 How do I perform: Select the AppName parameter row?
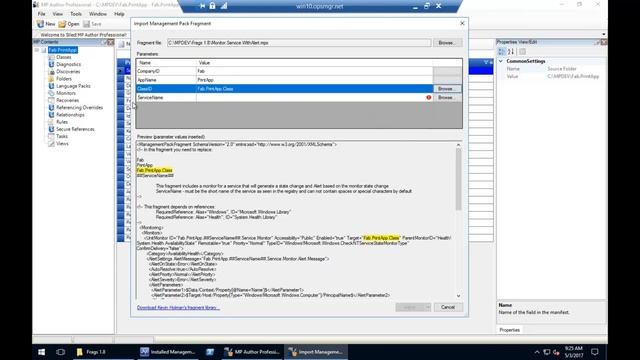click(x=284, y=80)
